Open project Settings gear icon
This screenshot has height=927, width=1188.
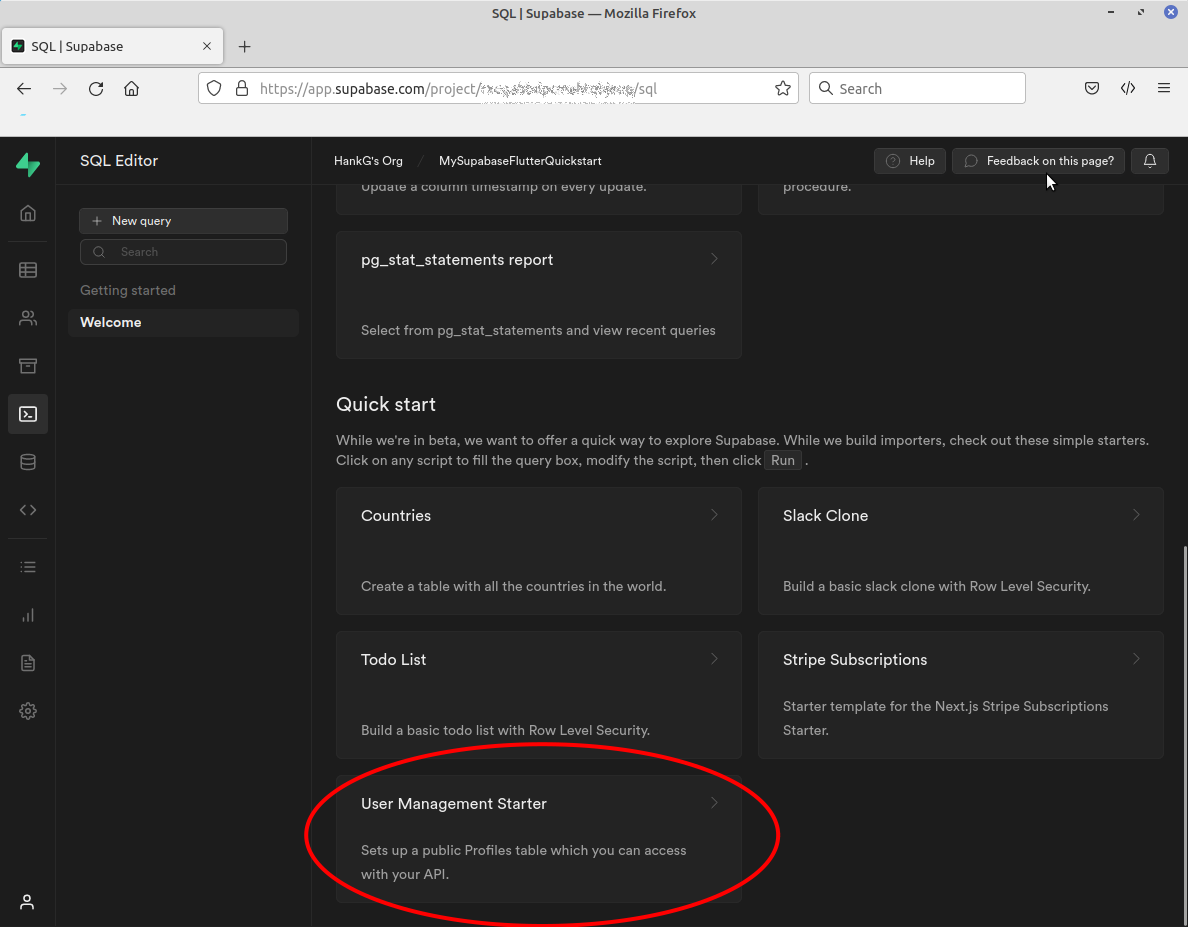pos(28,711)
